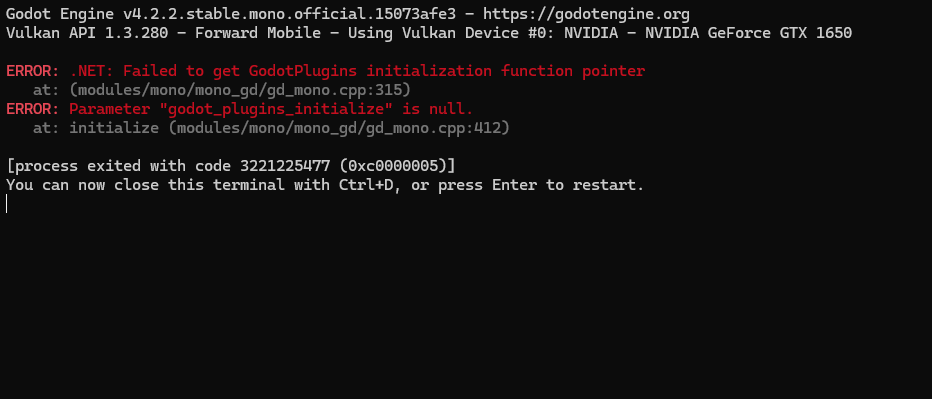The width and height of the screenshot is (932, 399).
Task: Click the Godot Engine title text
Action: click(x=60, y=14)
